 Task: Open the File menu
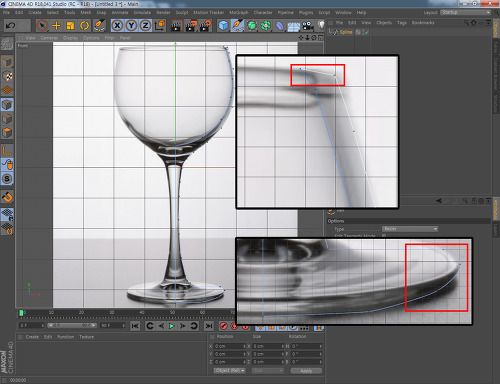click(x=6, y=12)
